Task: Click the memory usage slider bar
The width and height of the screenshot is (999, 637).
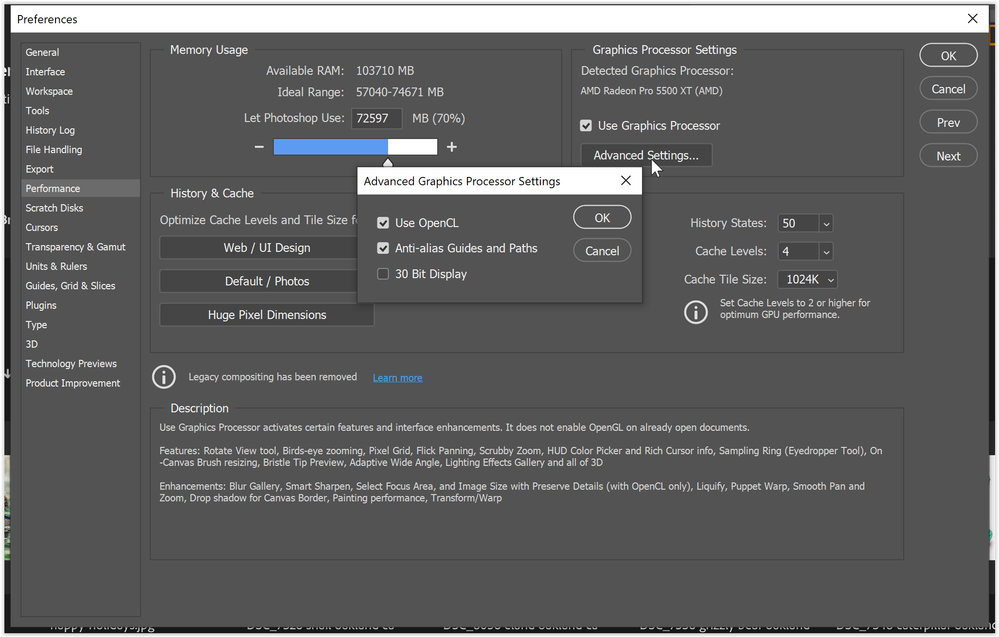Action: coord(356,147)
